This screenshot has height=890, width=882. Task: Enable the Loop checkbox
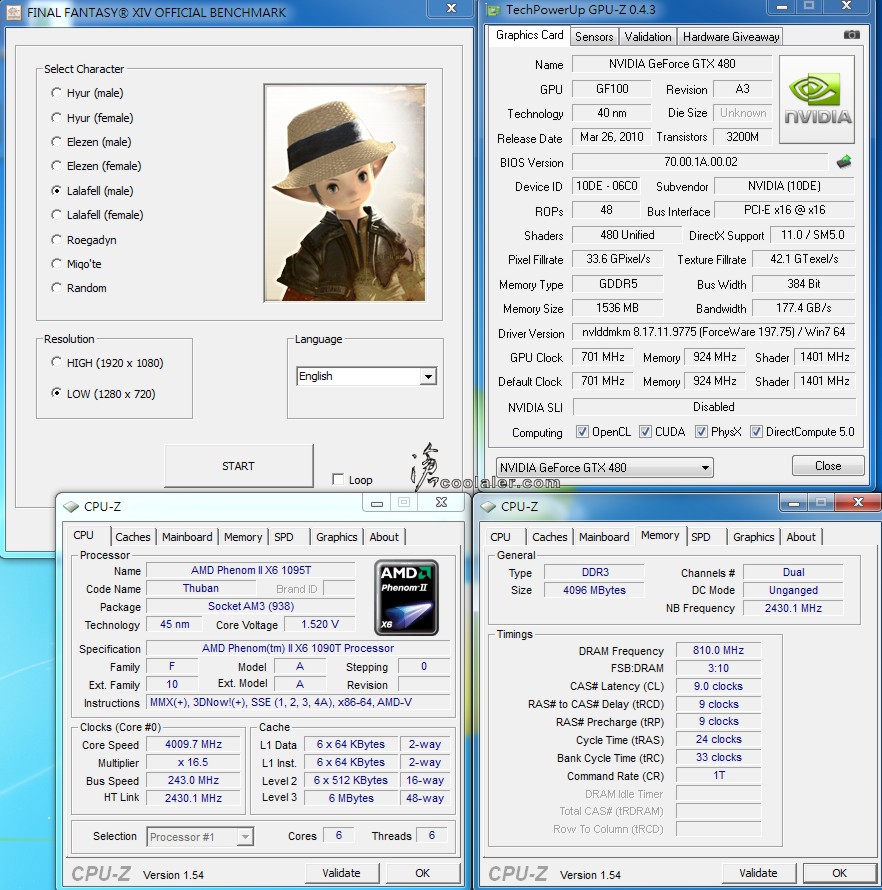coord(338,480)
